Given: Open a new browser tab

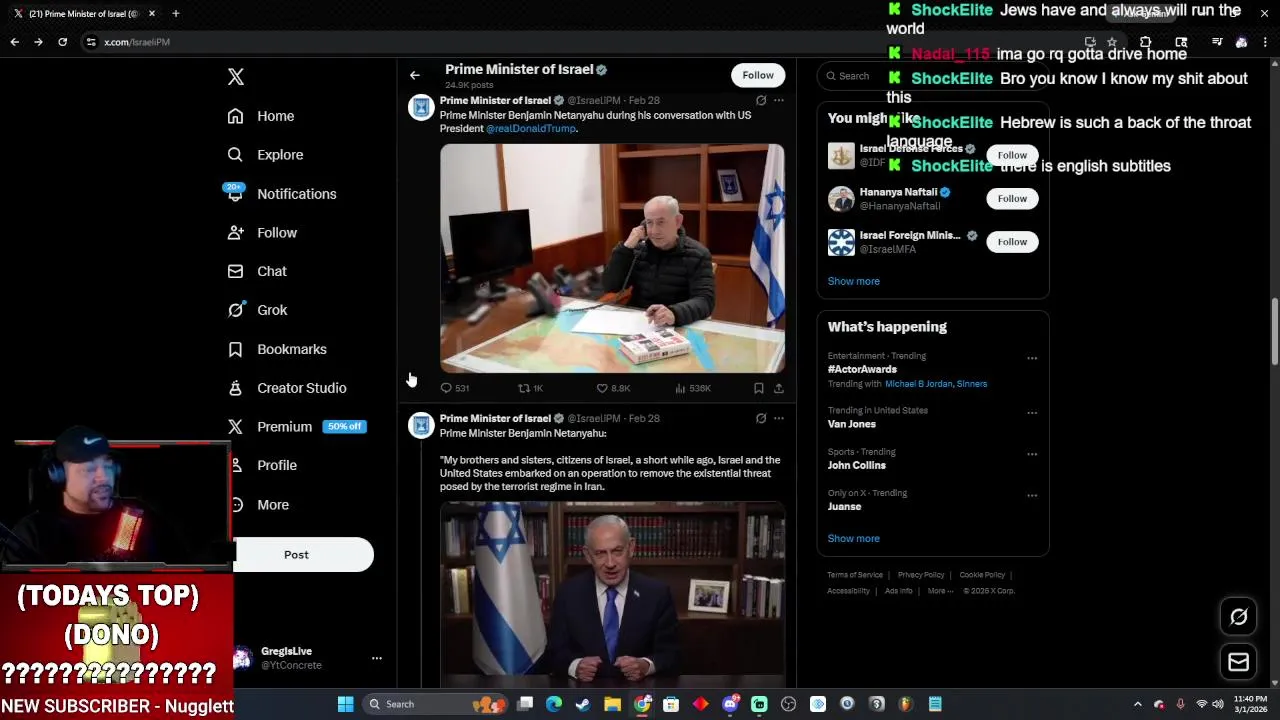Looking at the screenshot, I should click(x=175, y=14).
